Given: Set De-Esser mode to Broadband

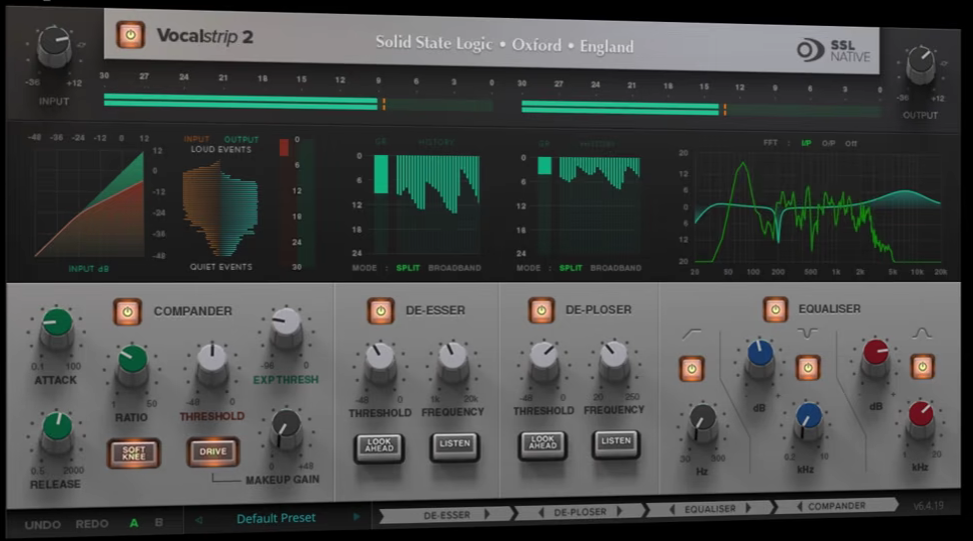Looking at the screenshot, I should (x=454, y=268).
